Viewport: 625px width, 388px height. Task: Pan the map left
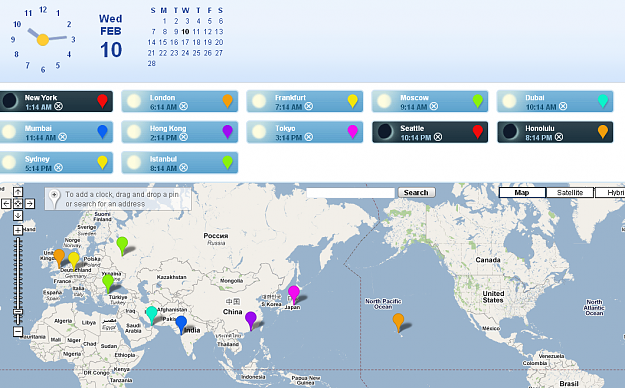(6, 204)
